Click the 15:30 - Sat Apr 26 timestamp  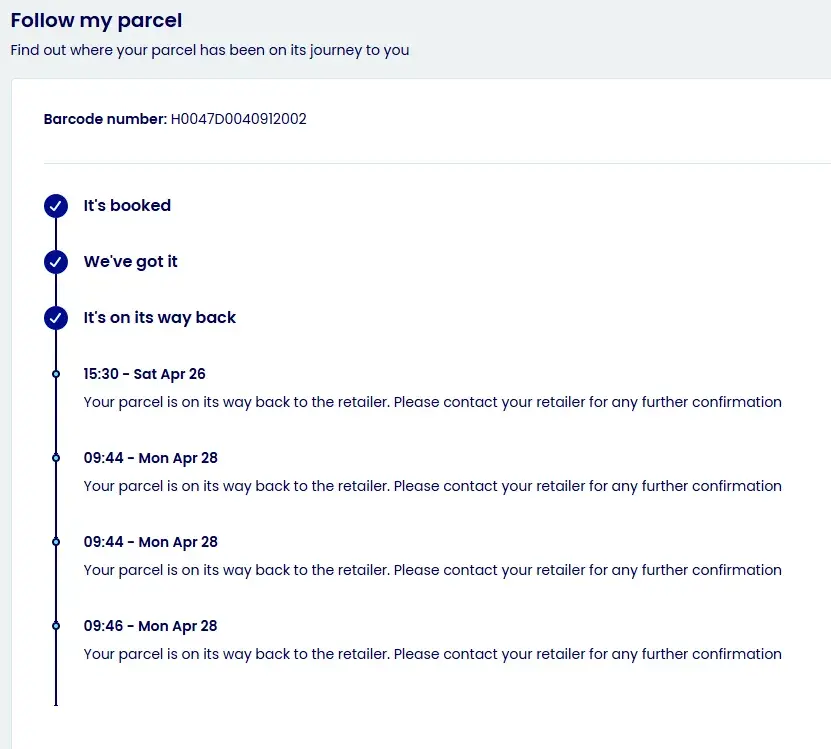144,374
